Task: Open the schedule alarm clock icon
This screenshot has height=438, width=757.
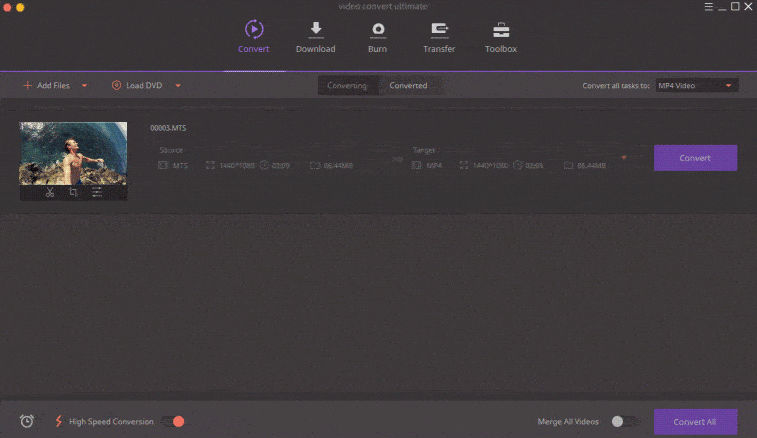Action: tap(27, 421)
